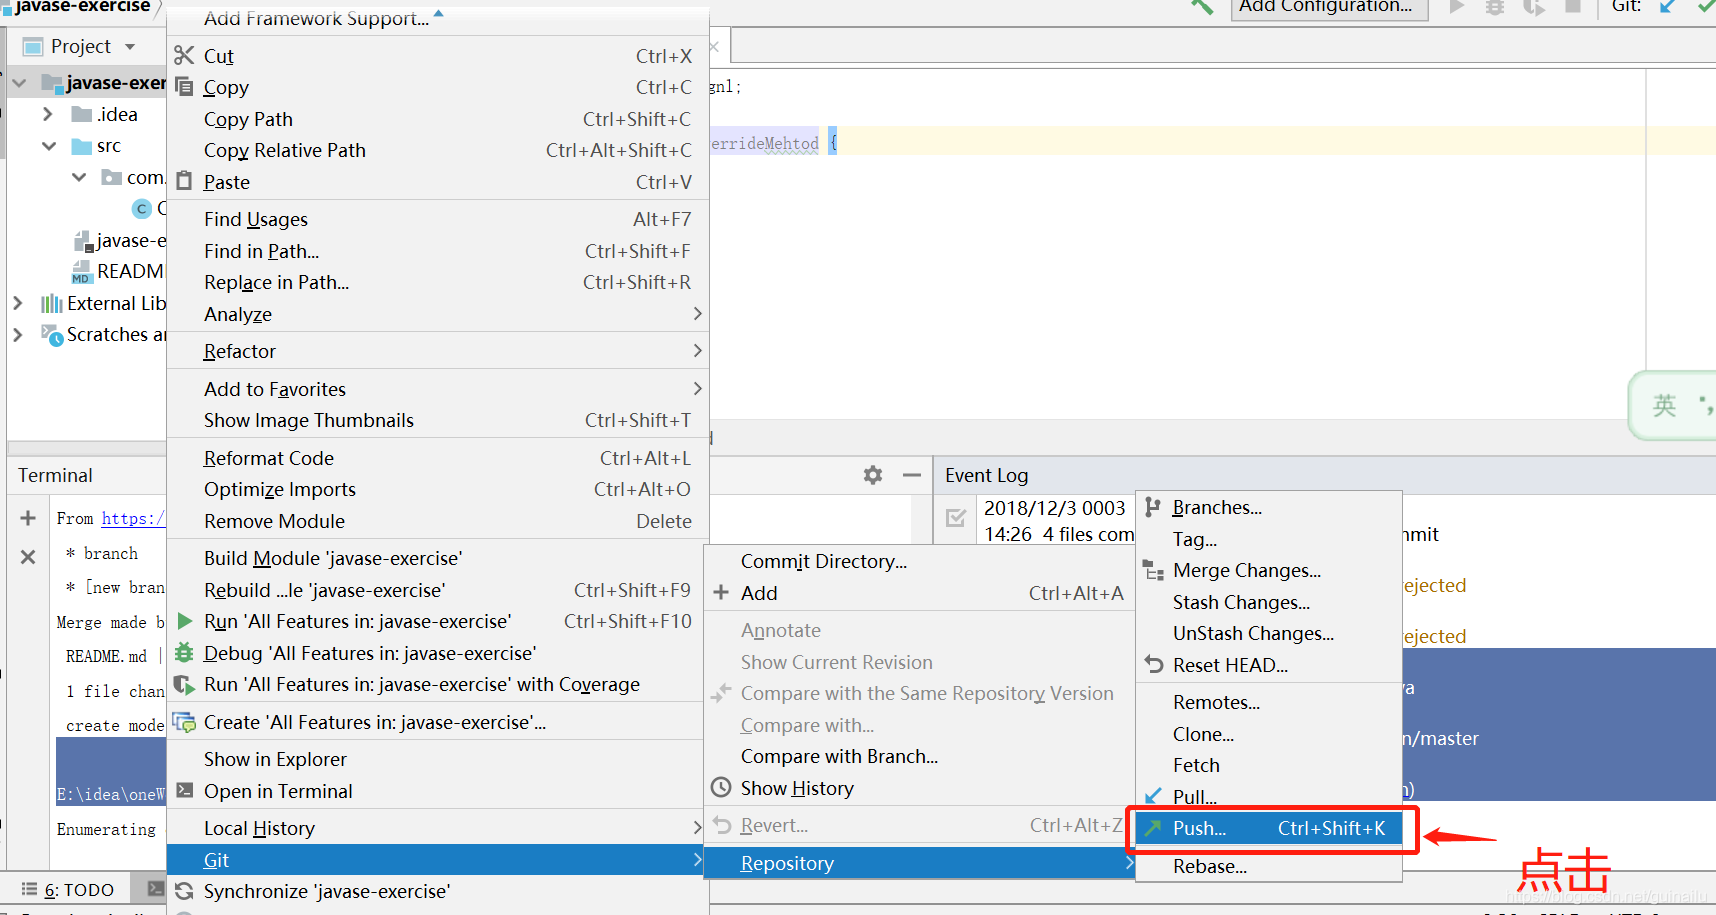Collapse the javase-exercise root node
Screen dimensions: 1716x915
pyautogui.click(x=19, y=83)
